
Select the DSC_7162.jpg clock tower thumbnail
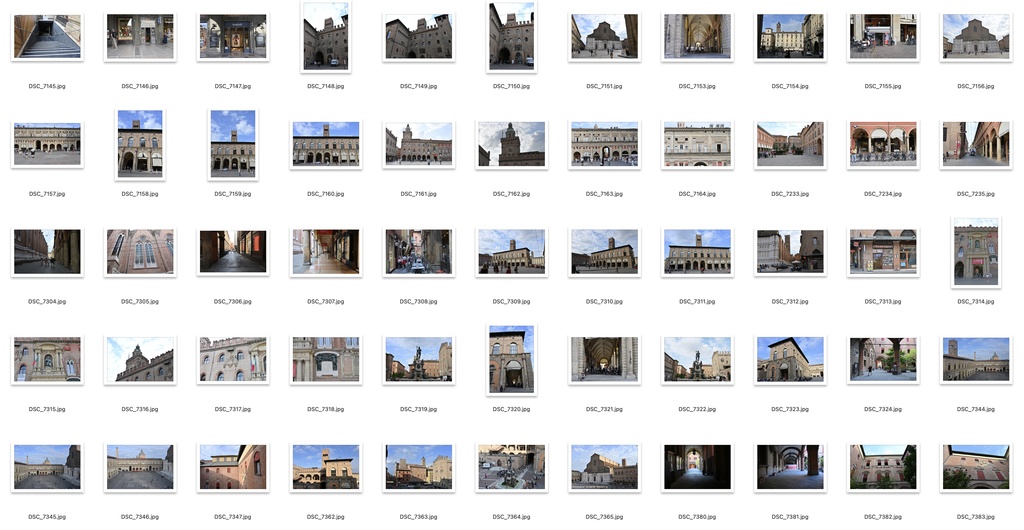pos(511,144)
